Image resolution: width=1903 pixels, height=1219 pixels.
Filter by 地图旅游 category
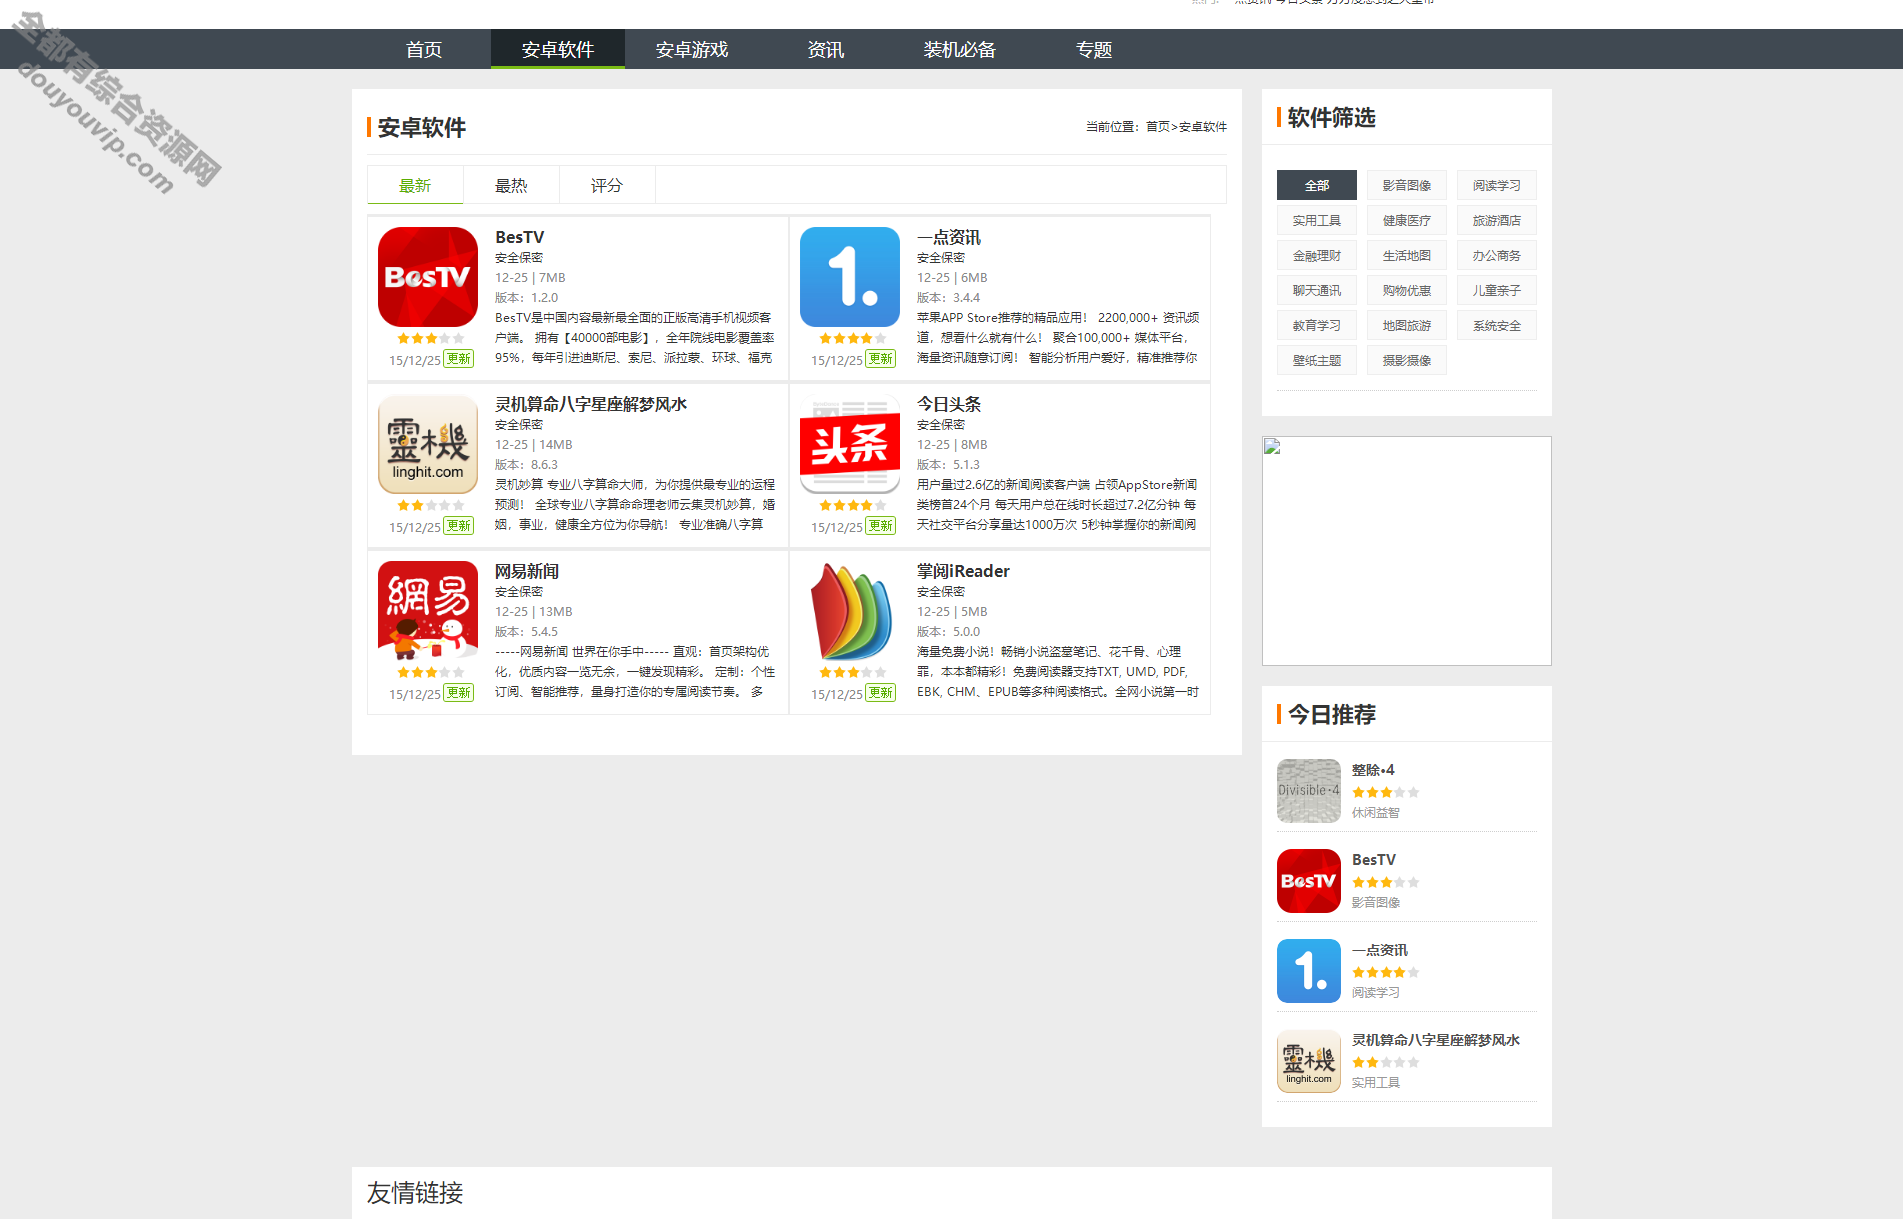(1407, 325)
